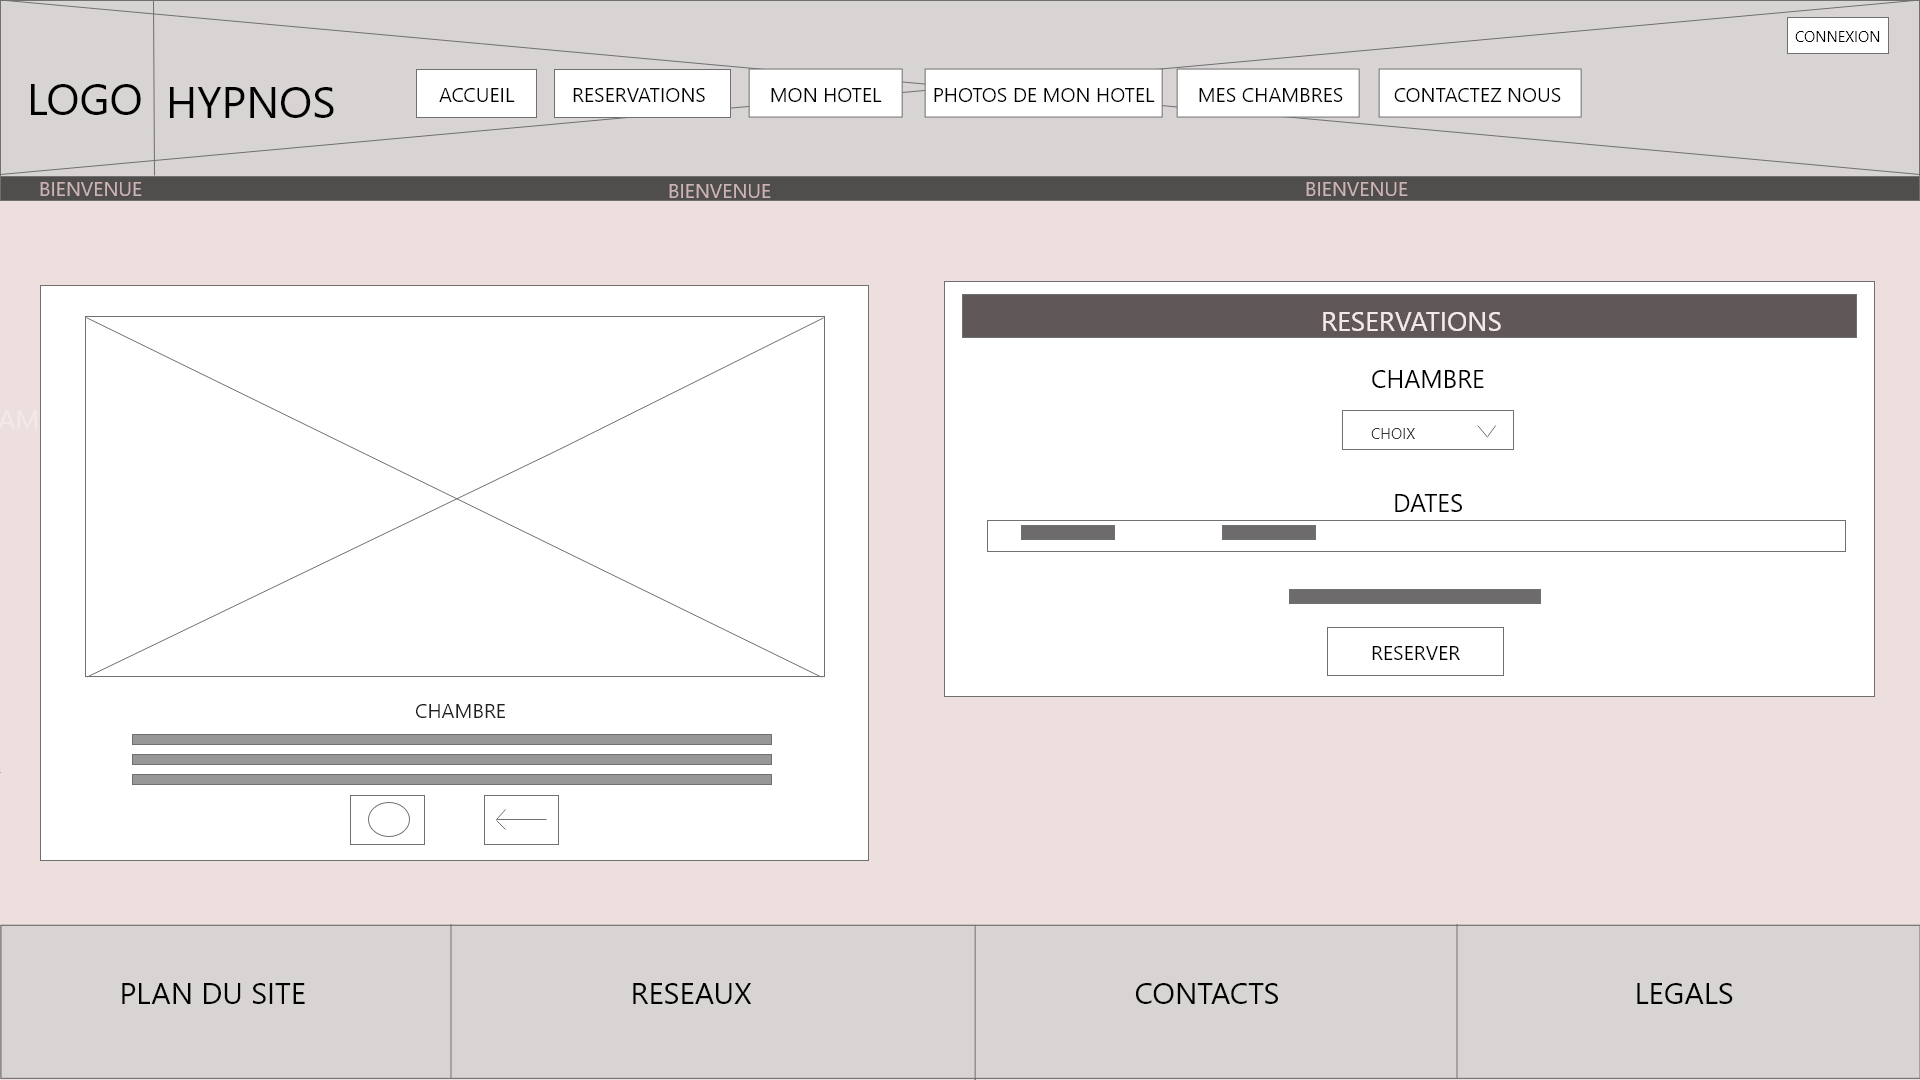1920x1080 pixels.
Task: Open RESEAUX footer section
Action: tap(691, 994)
